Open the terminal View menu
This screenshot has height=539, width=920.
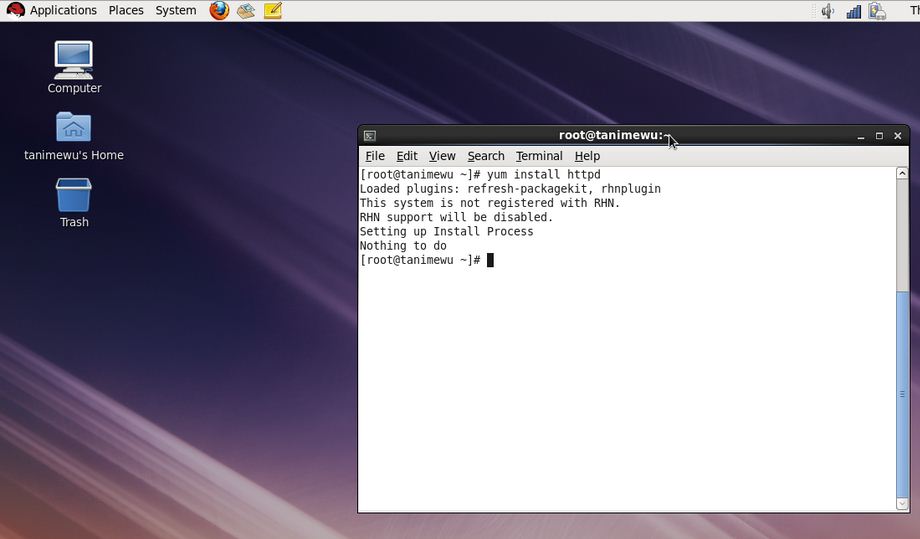[442, 156]
